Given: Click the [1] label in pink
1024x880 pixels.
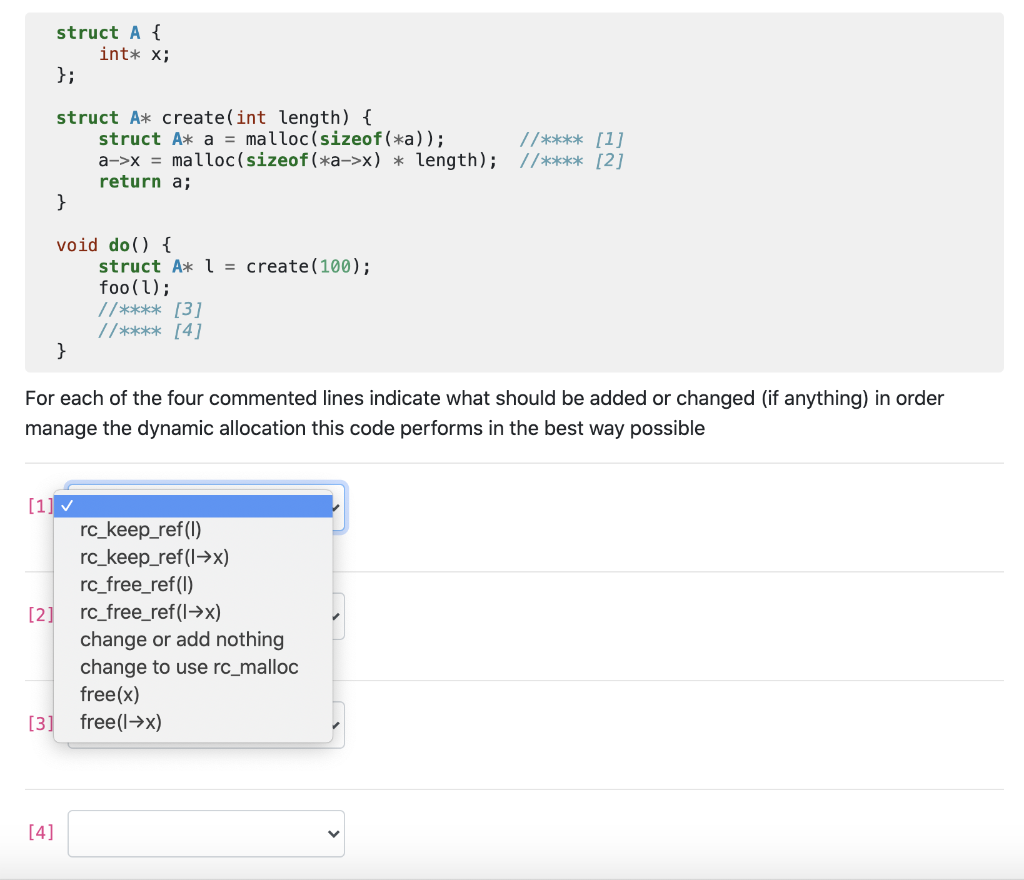Looking at the screenshot, I should 39,507.
